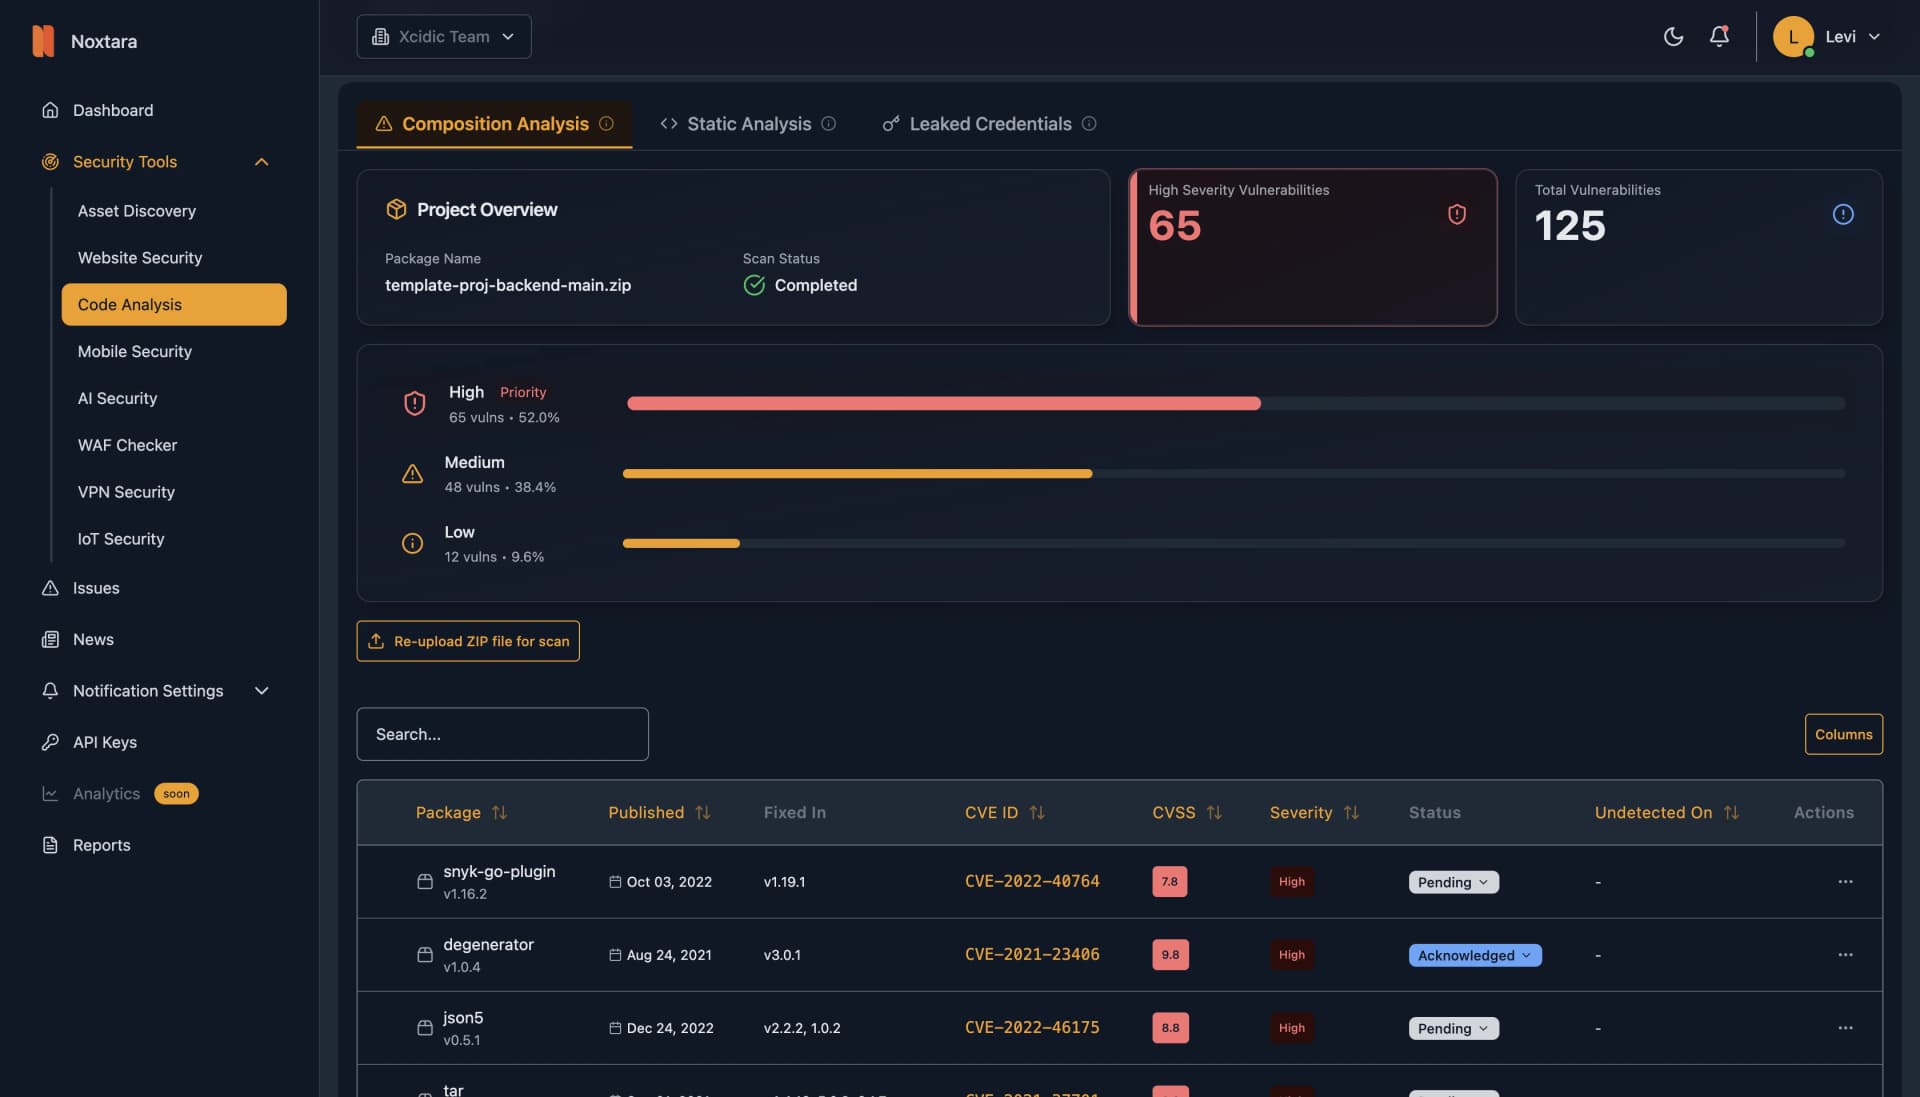Click inside the Search field
Screen dimensions: 1920x1097
point(502,733)
